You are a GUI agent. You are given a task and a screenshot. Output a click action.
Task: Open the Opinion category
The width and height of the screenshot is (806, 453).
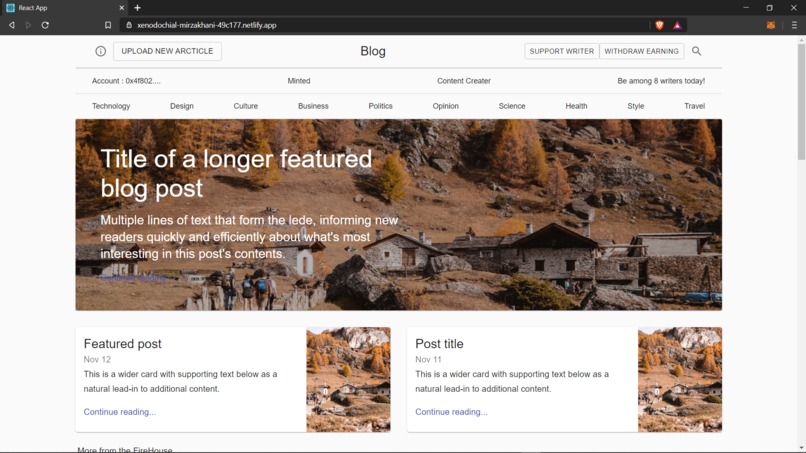tap(445, 106)
